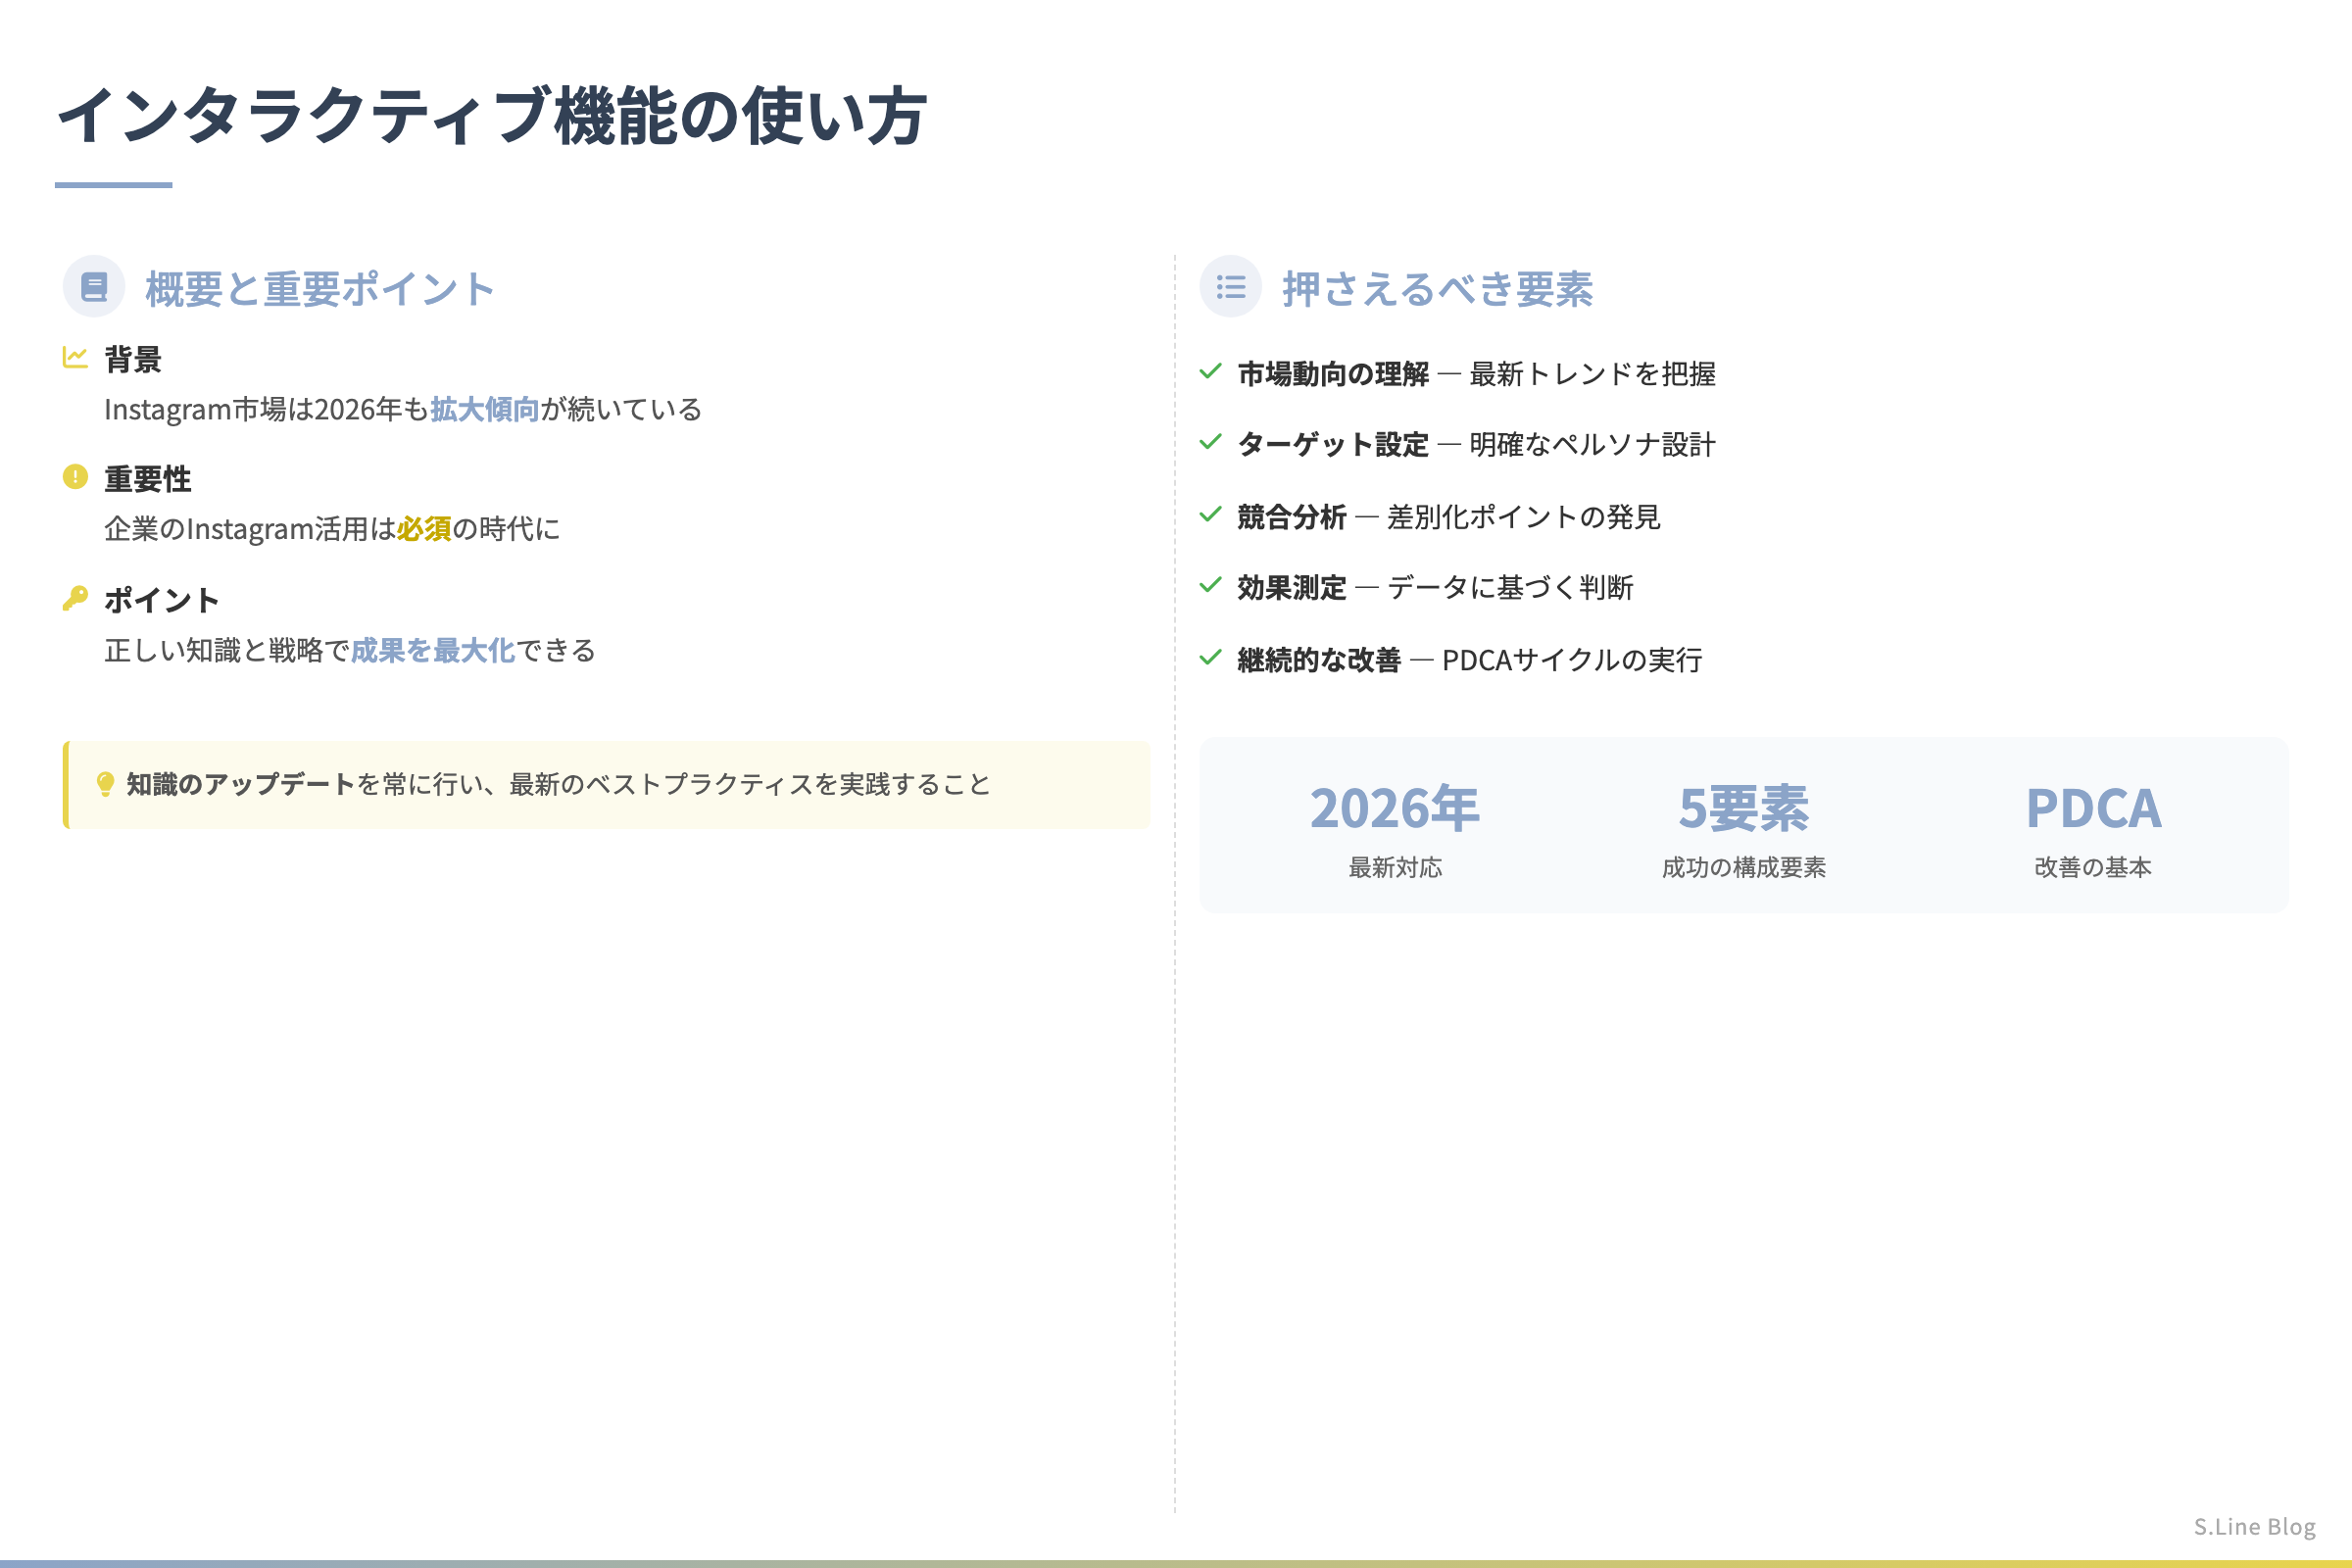2352x1568 pixels.
Task: Click the text 差別化ポイントの発見
Action: click(1524, 517)
